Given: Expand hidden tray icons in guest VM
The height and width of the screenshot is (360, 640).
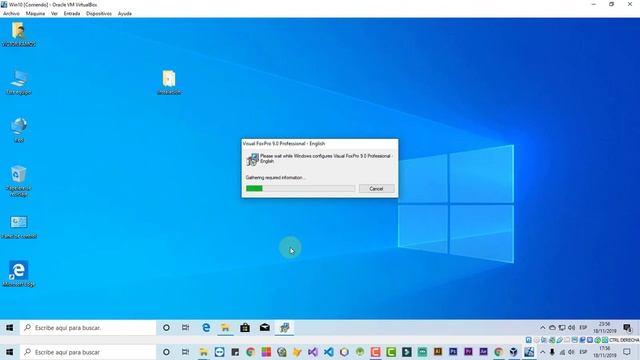Looking at the screenshot, I should click(x=542, y=328).
